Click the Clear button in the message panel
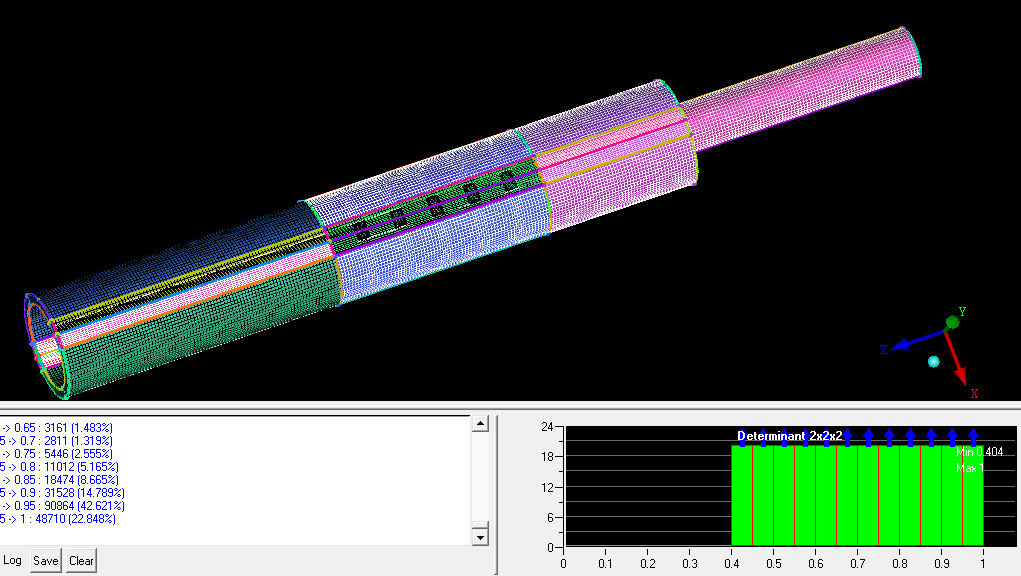Screen dimensions: 1021x576 tap(81, 560)
